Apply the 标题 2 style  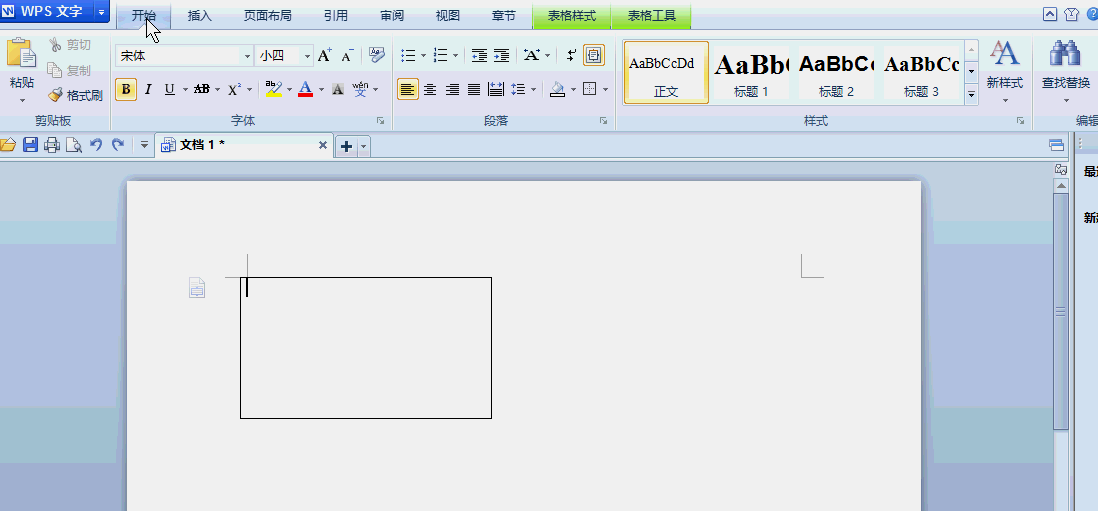pos(836,72)
